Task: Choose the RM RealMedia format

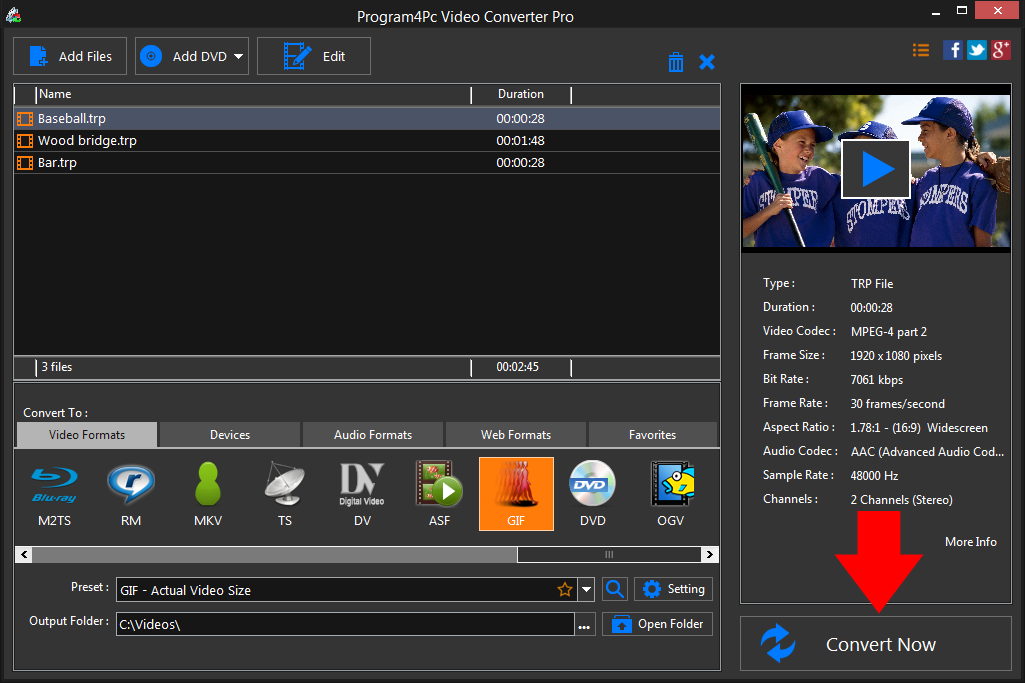Action: tap(130, 493)
